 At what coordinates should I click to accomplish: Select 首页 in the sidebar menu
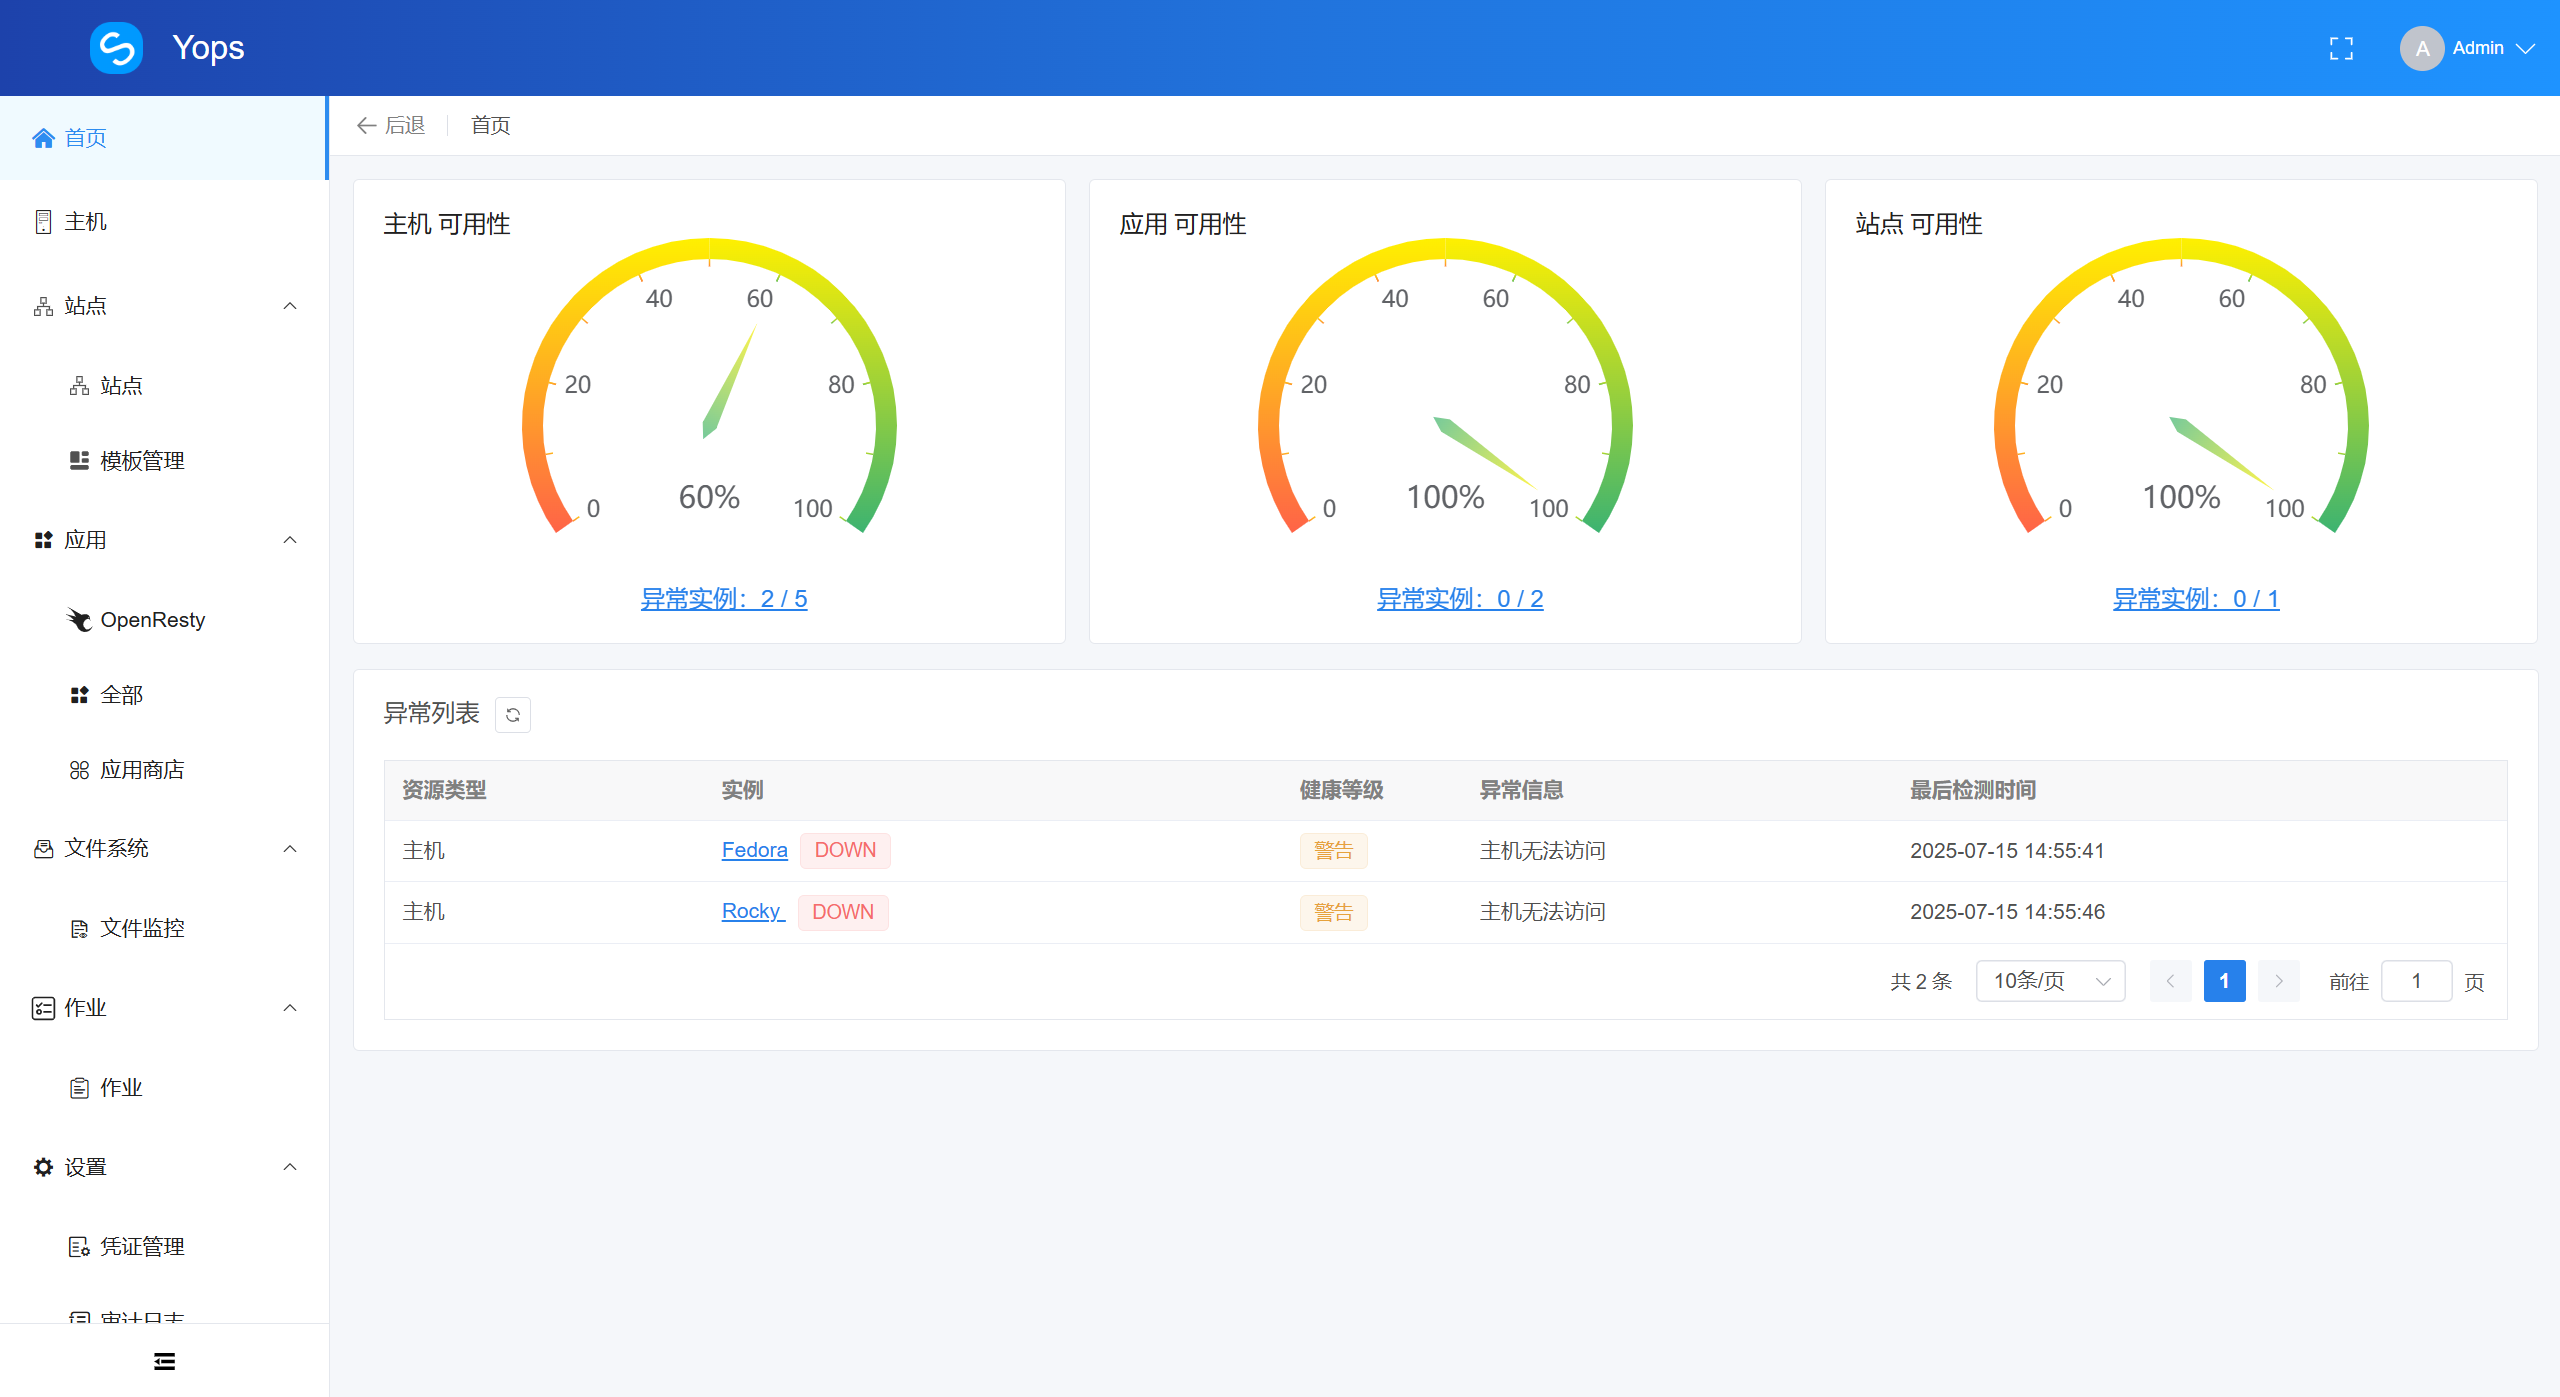(x=85, y=138)
